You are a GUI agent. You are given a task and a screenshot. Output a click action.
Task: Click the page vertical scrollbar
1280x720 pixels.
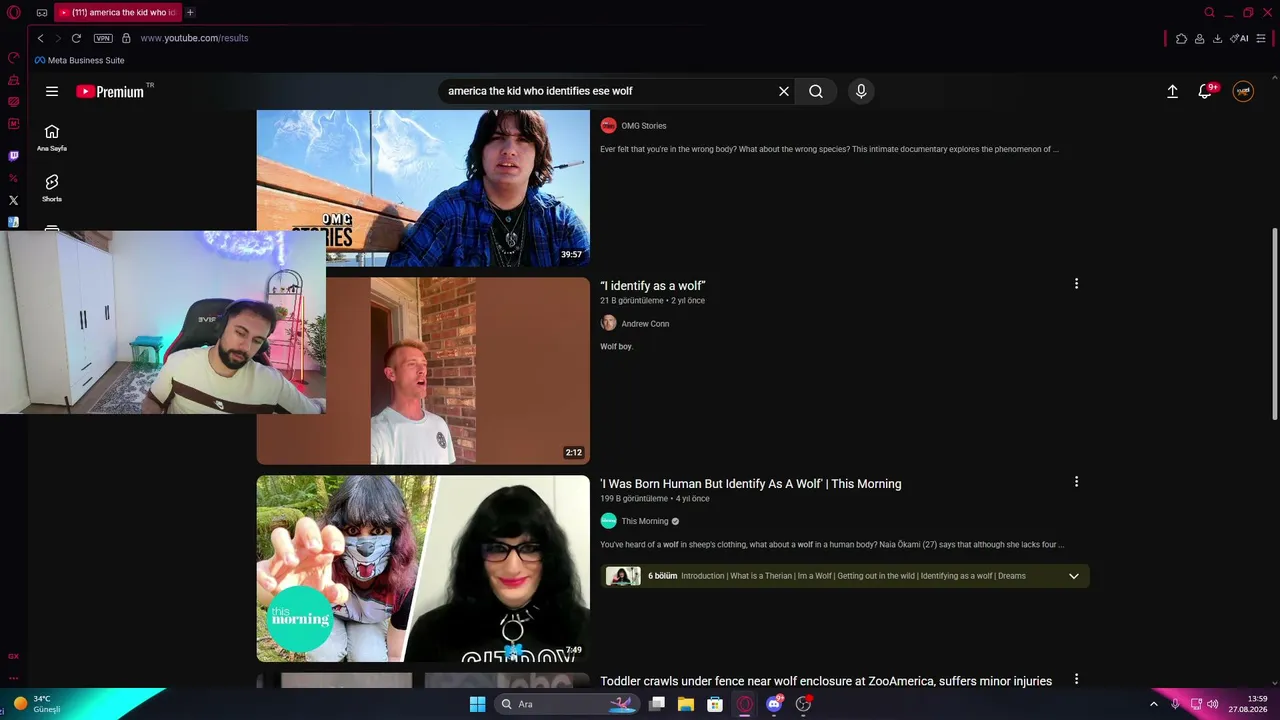tap(1275, 324)
